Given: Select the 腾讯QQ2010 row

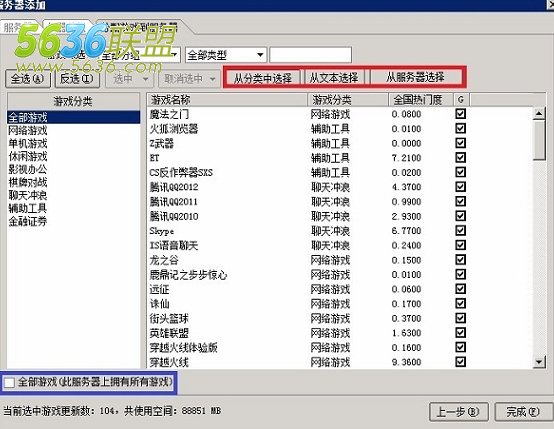Looking at the screenshot, I should [x=340, y=216].
